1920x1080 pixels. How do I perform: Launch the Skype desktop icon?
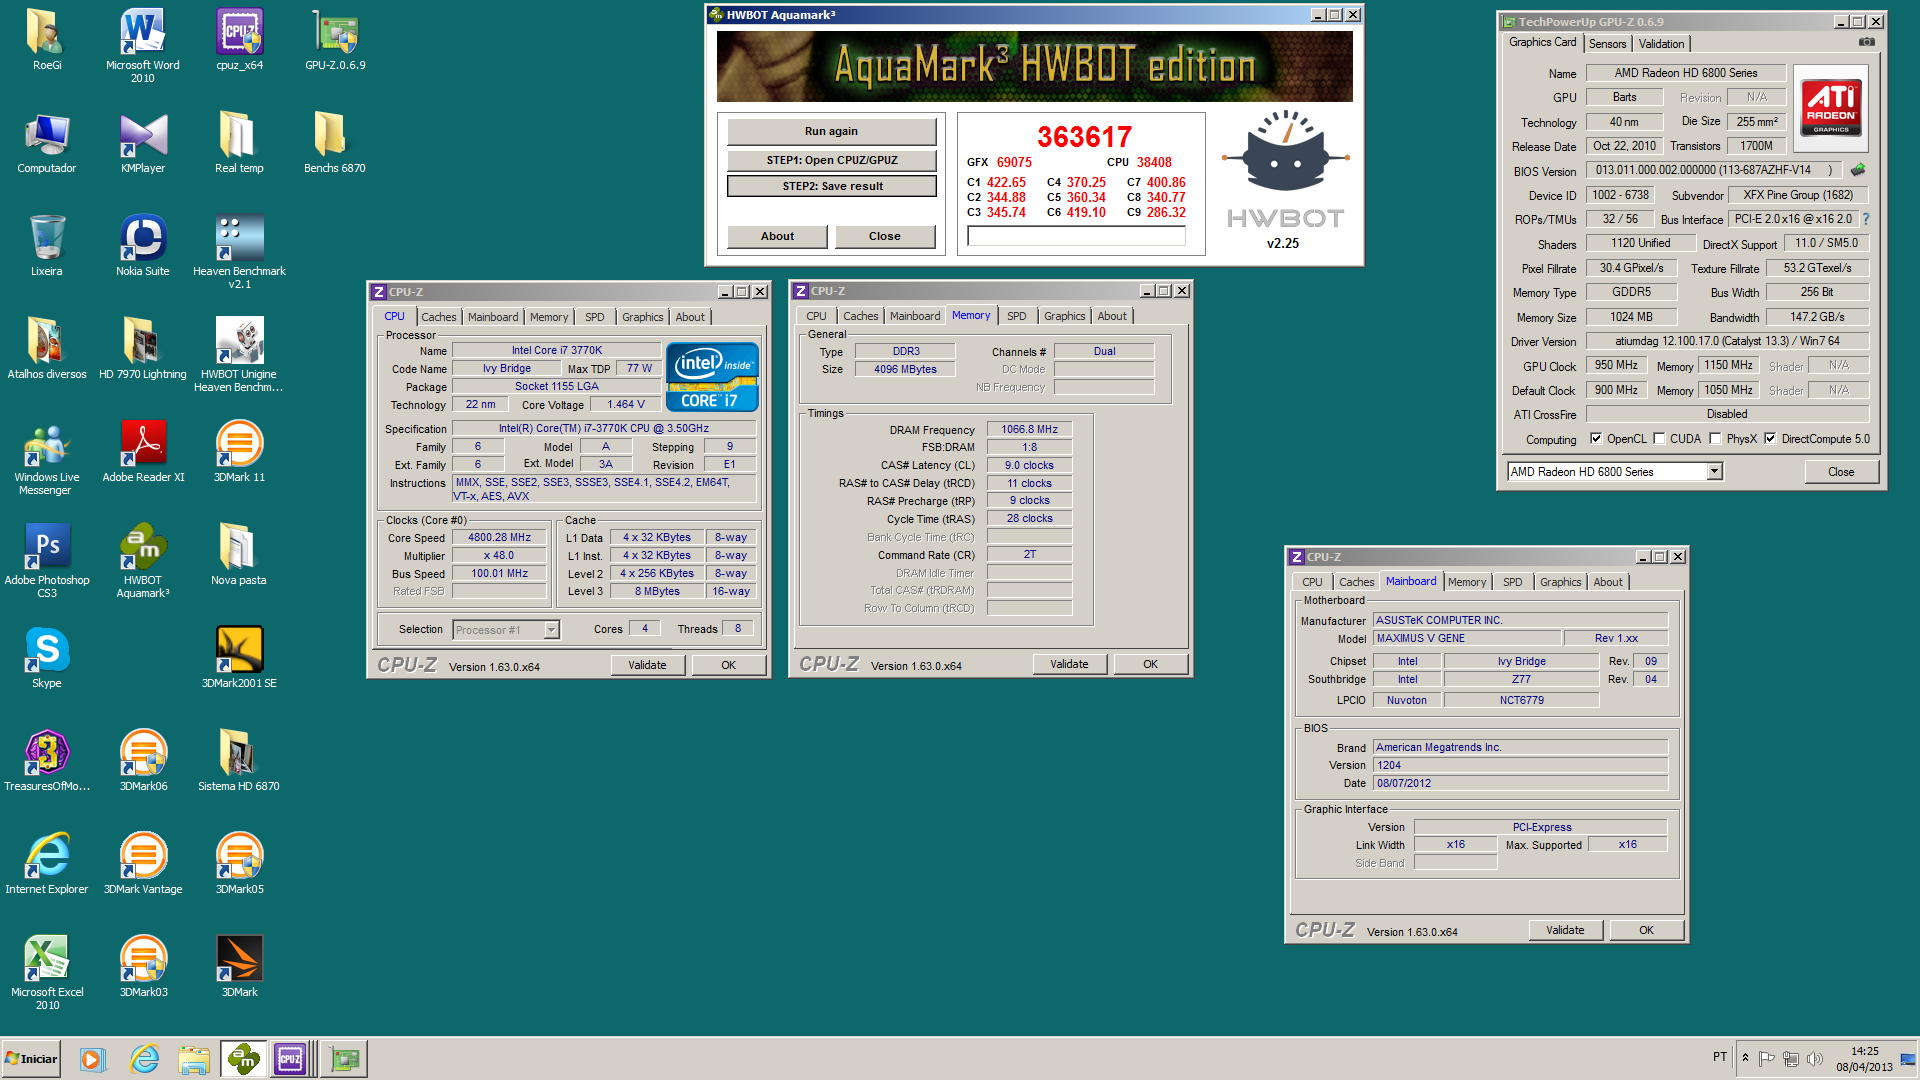click(x=47, y=658)
